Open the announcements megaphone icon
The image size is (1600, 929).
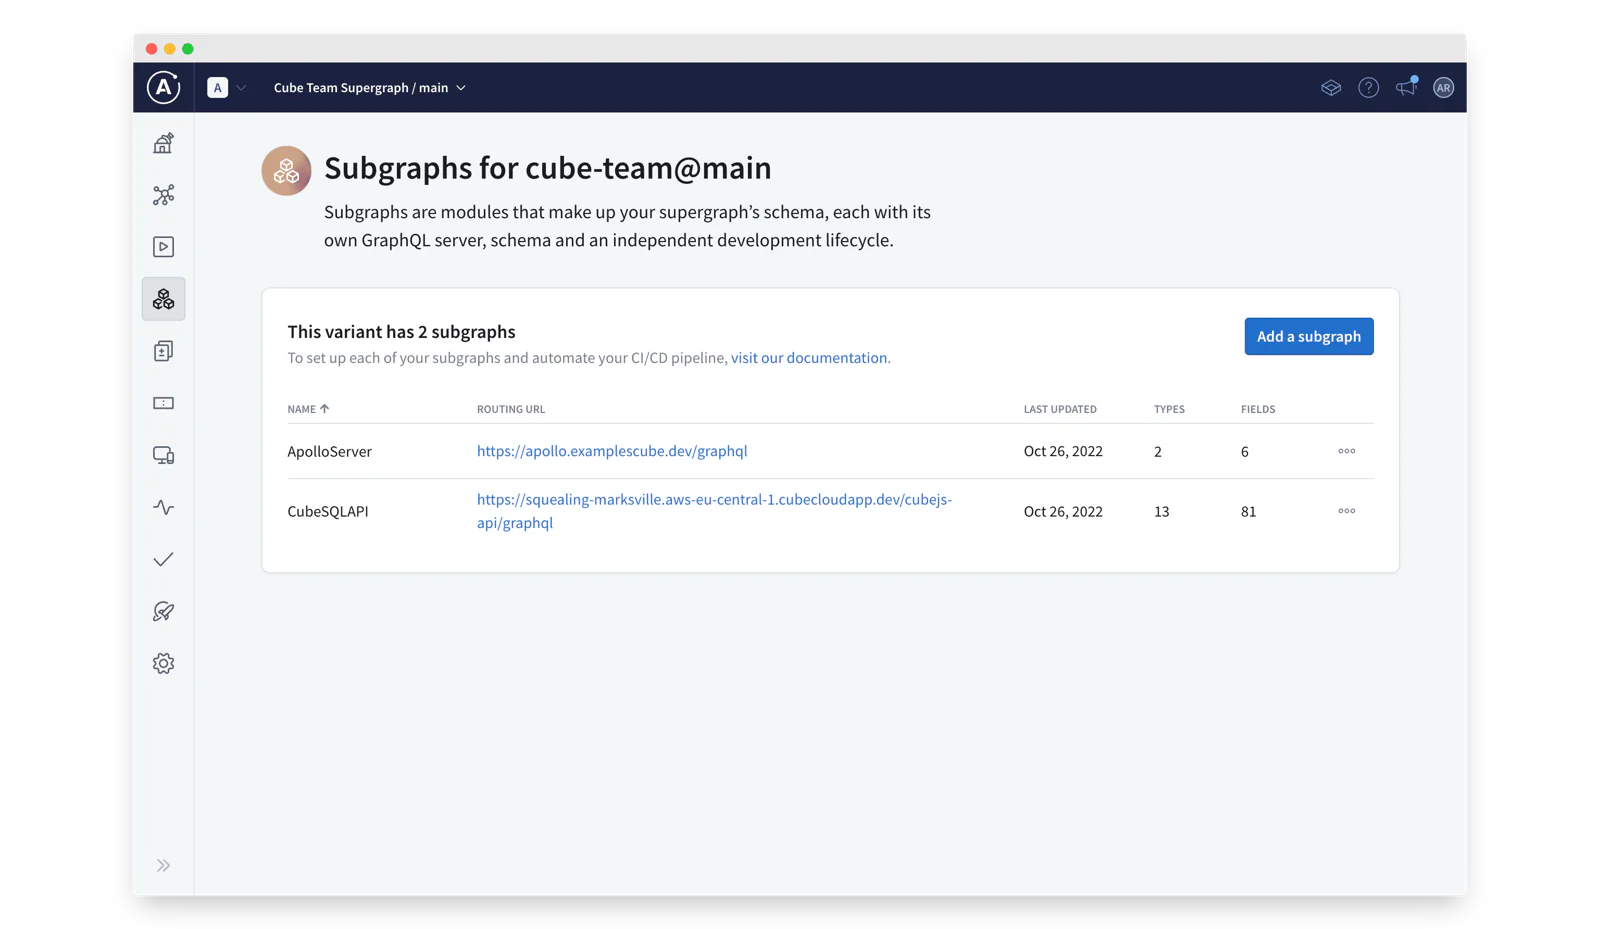[1406, 87]
